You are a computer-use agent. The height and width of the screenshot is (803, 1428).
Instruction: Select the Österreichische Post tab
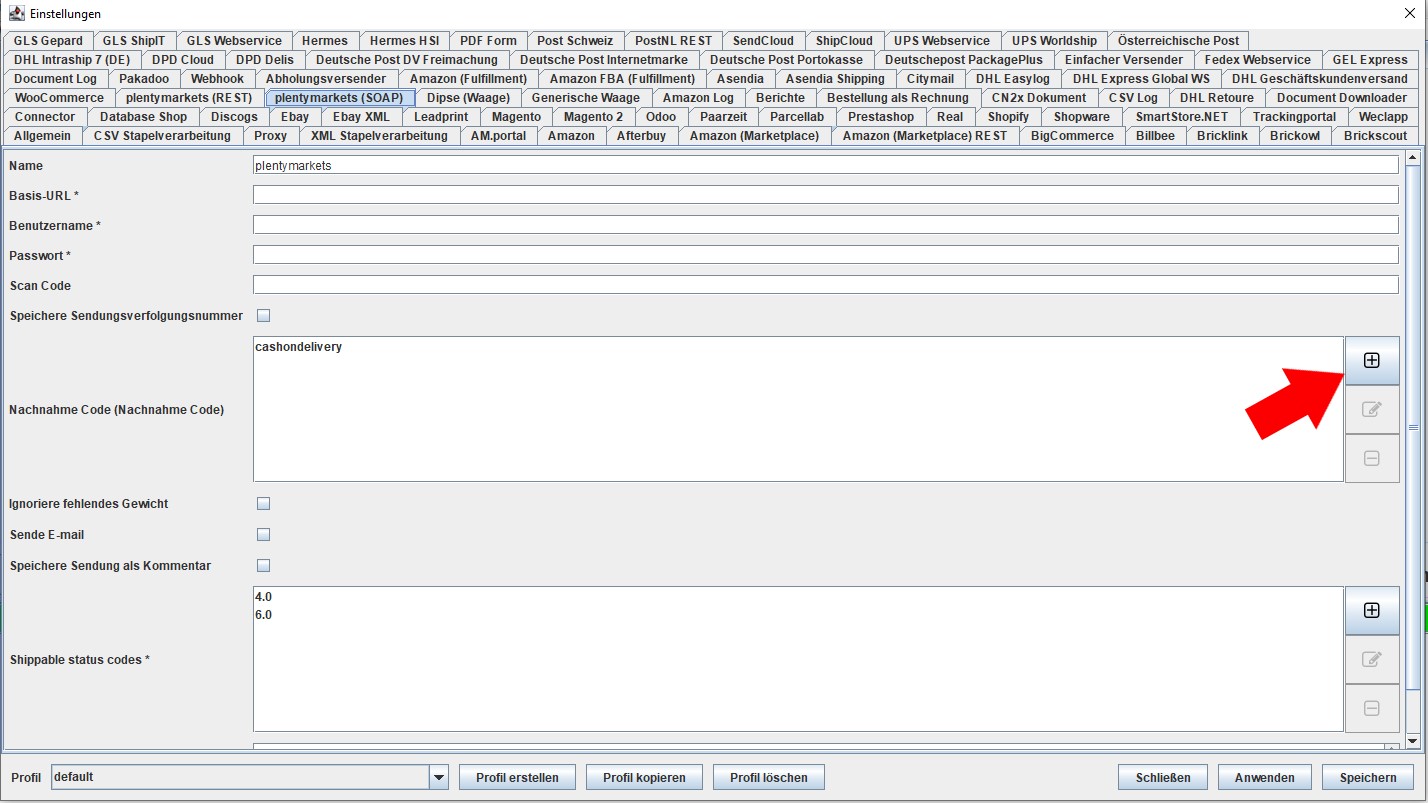[1178, 41]
